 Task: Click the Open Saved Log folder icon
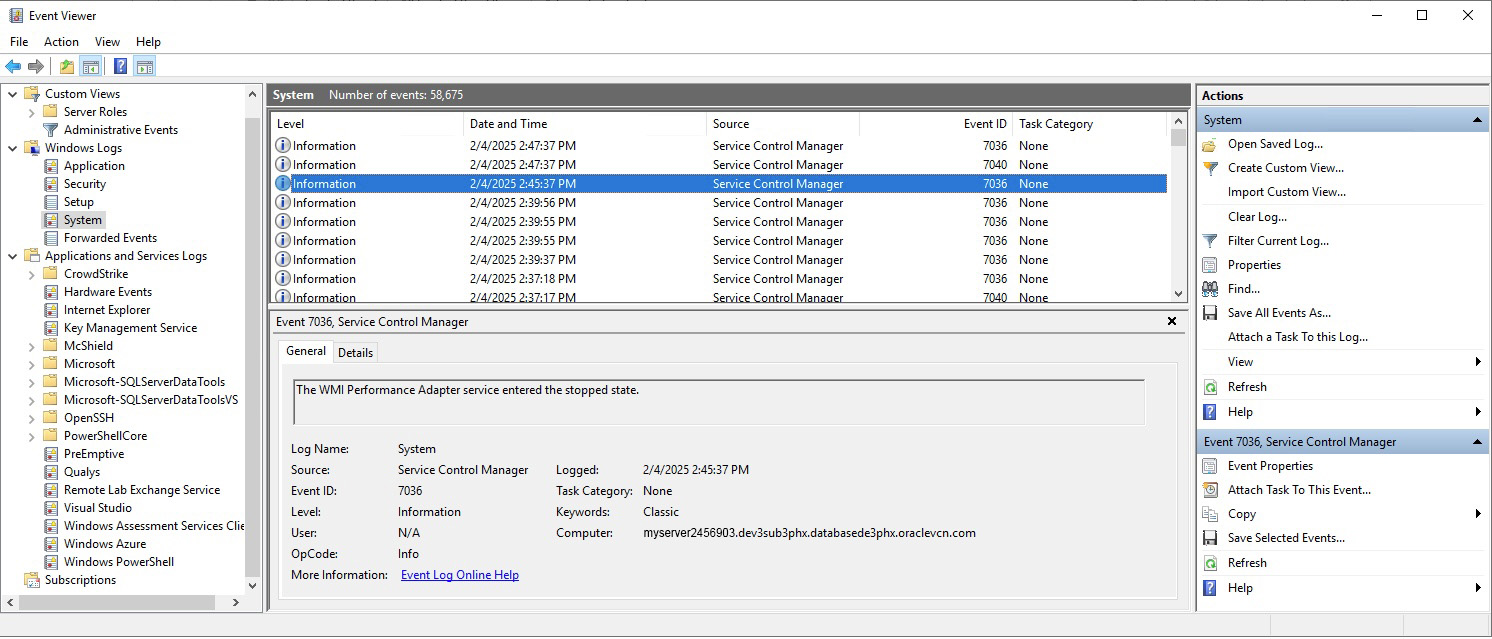(1210, 144)
